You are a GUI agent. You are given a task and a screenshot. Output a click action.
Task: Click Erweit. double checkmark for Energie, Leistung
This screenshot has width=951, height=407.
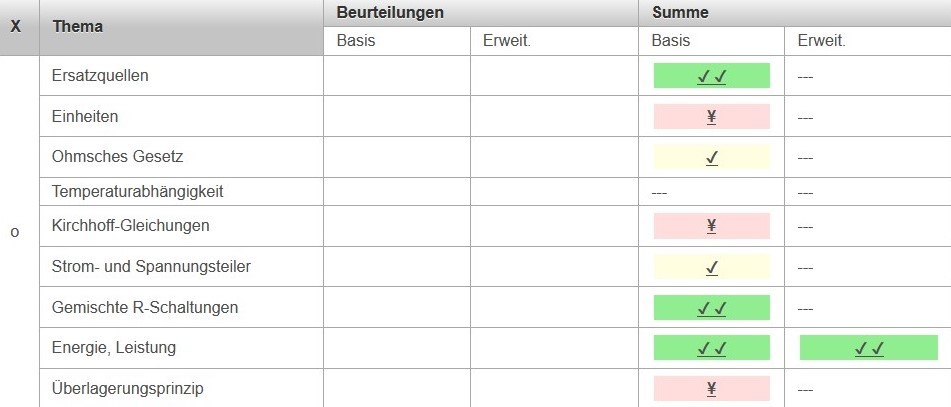[x=868, y=348]
